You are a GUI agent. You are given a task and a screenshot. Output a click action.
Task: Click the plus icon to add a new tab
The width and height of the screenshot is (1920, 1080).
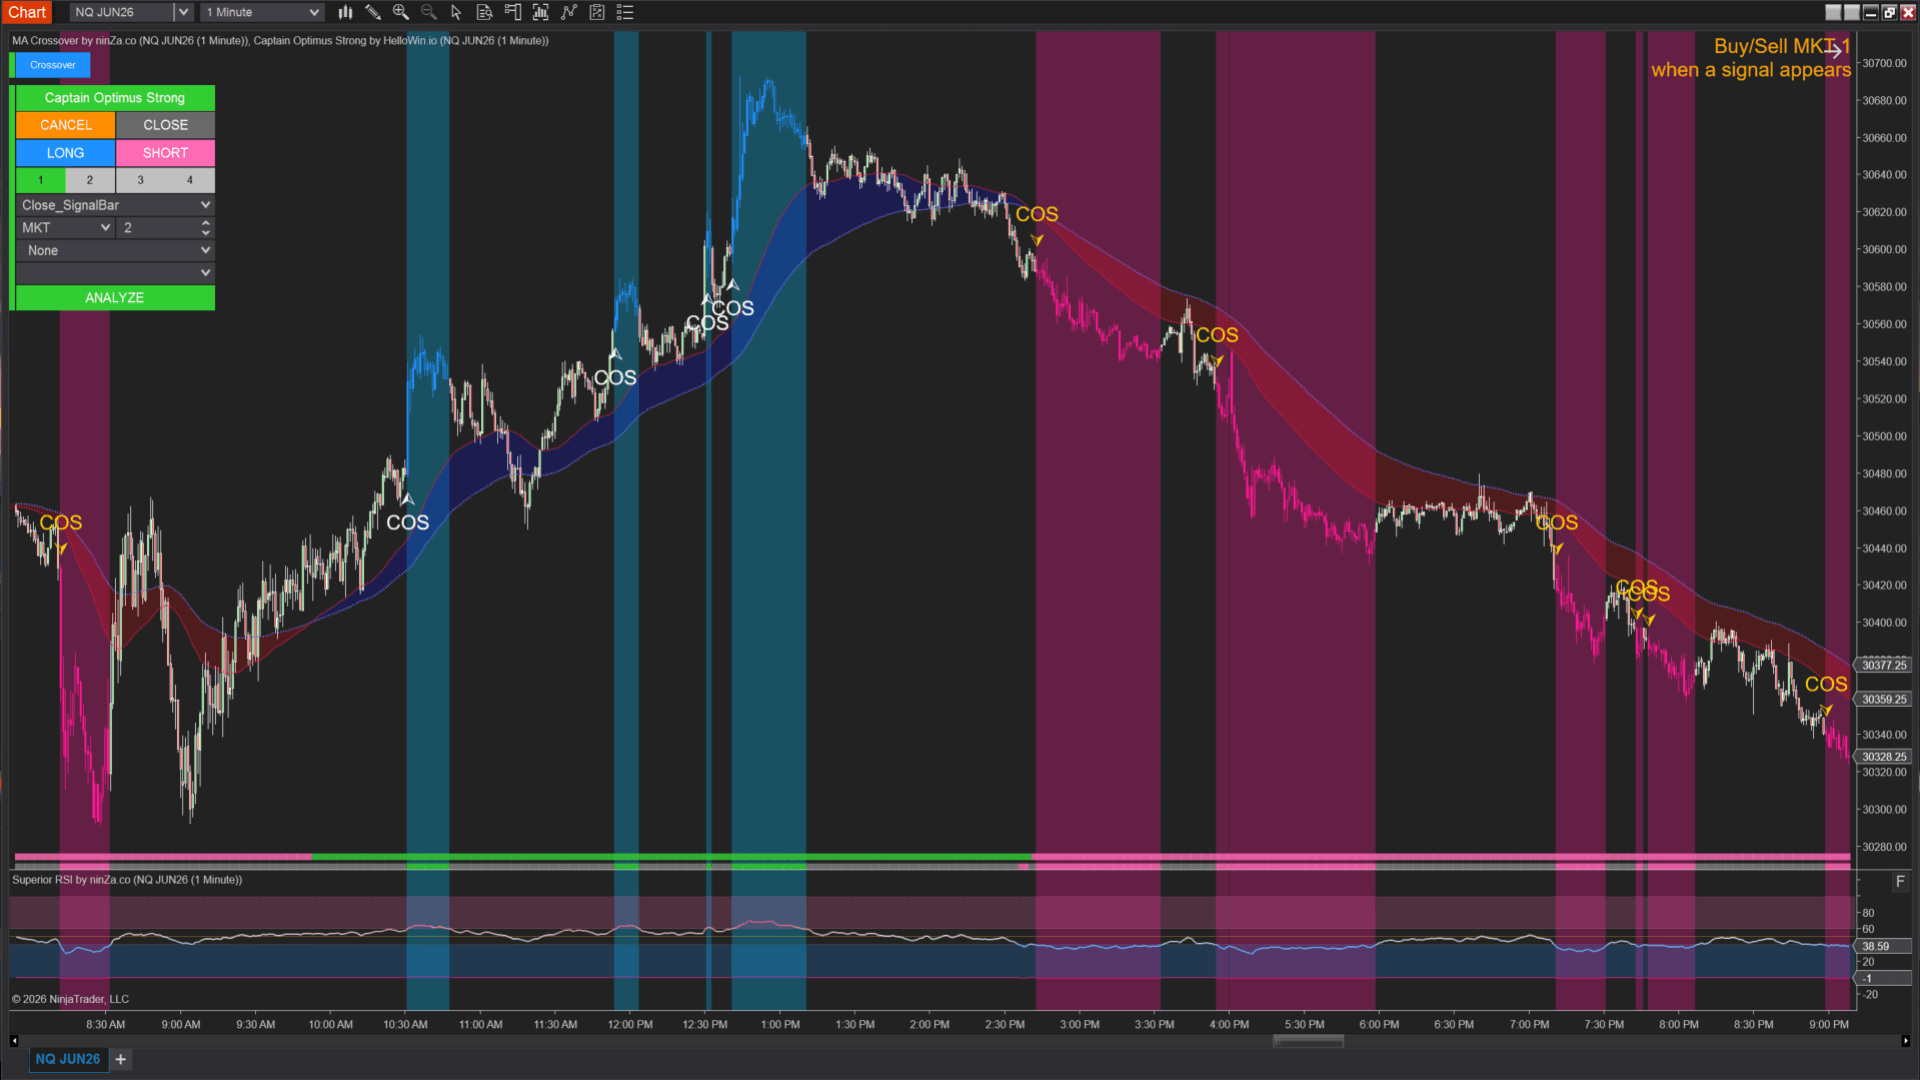(x=121, y=1059)
